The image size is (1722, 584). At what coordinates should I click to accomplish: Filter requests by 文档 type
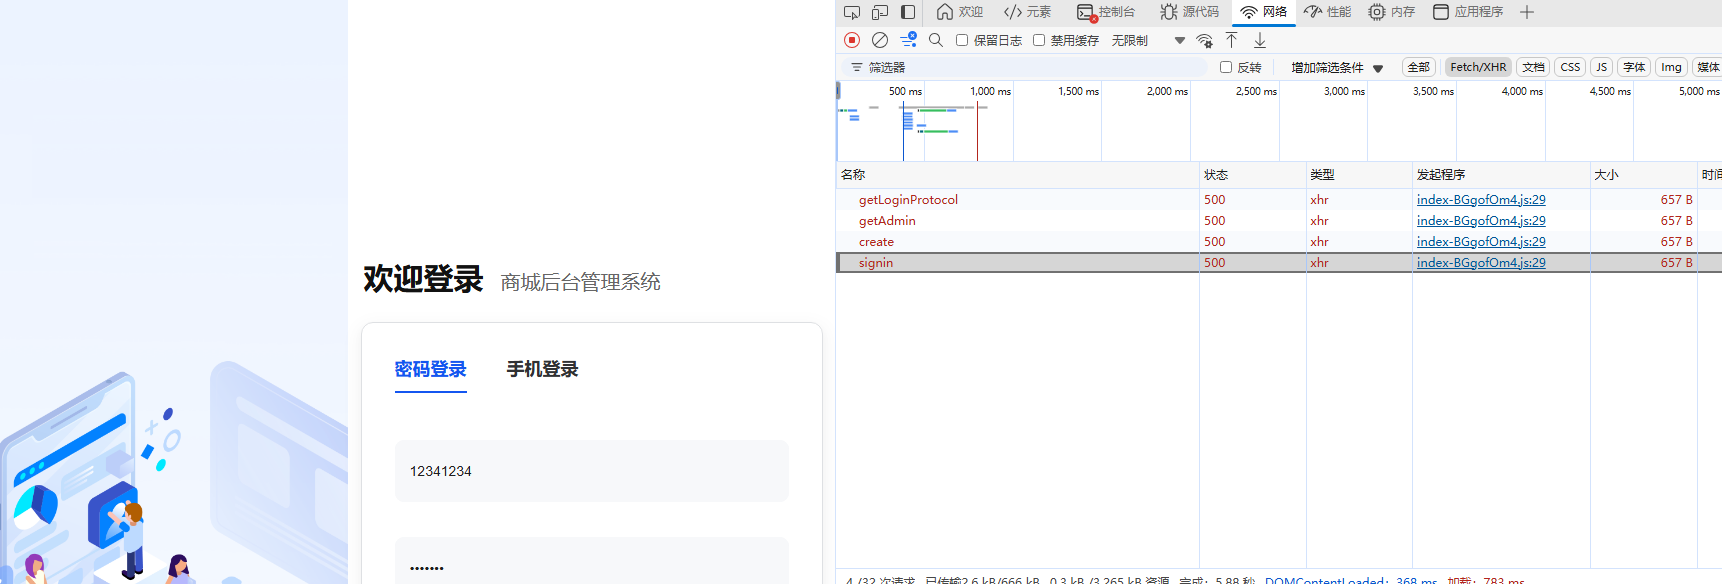pyautogui.click(x=1533, y=67)
